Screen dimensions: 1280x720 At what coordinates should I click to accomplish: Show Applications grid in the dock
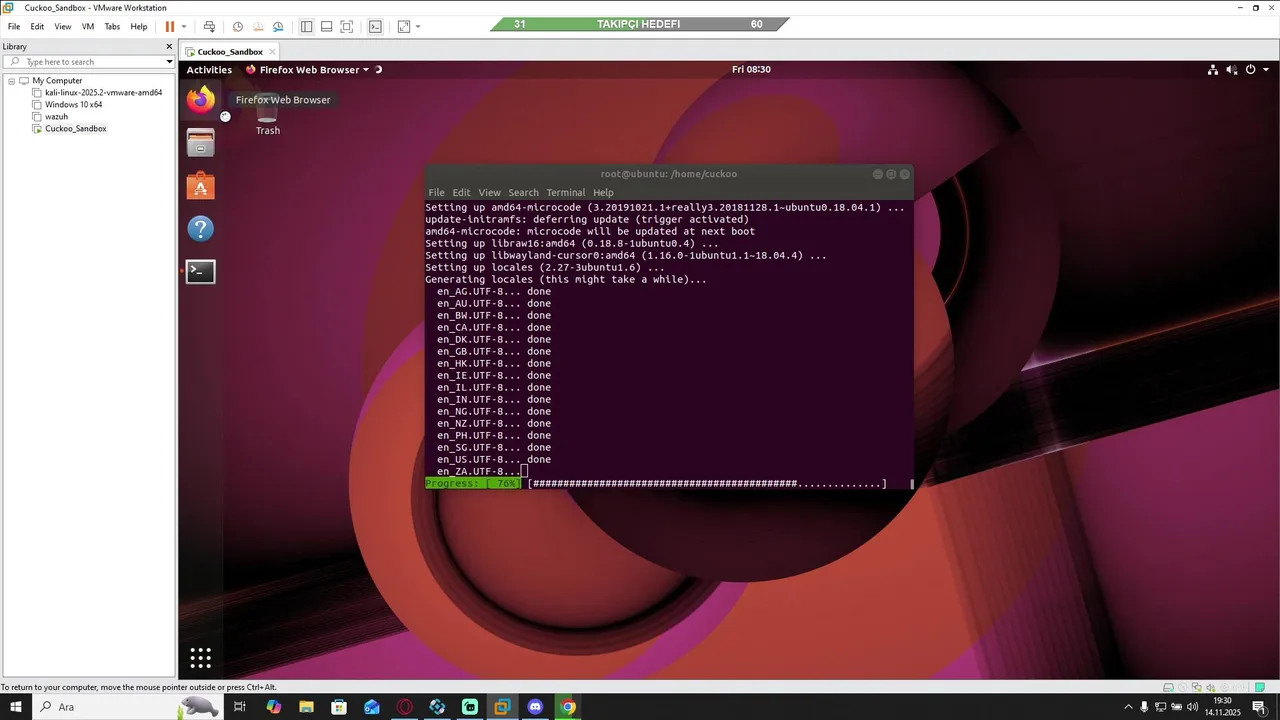point(200,658)
